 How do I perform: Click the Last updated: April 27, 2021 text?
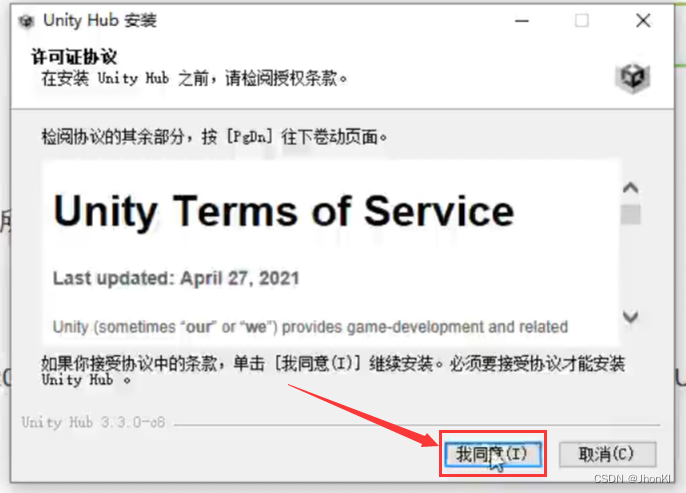click(x=176, y=278)
